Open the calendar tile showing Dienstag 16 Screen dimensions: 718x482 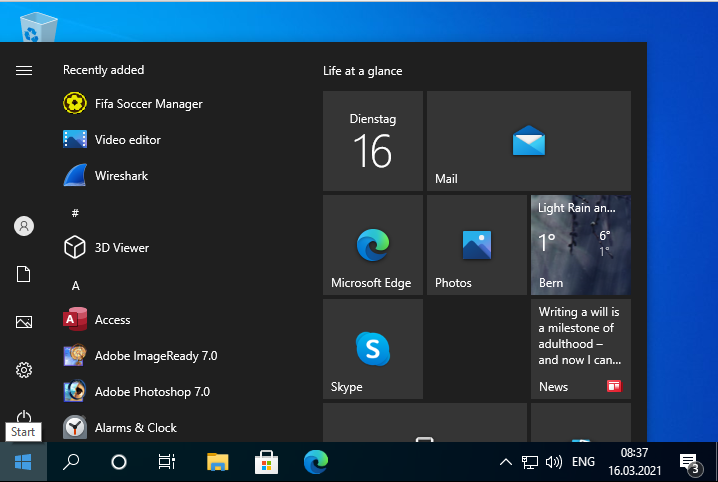[x=372, y=141]
